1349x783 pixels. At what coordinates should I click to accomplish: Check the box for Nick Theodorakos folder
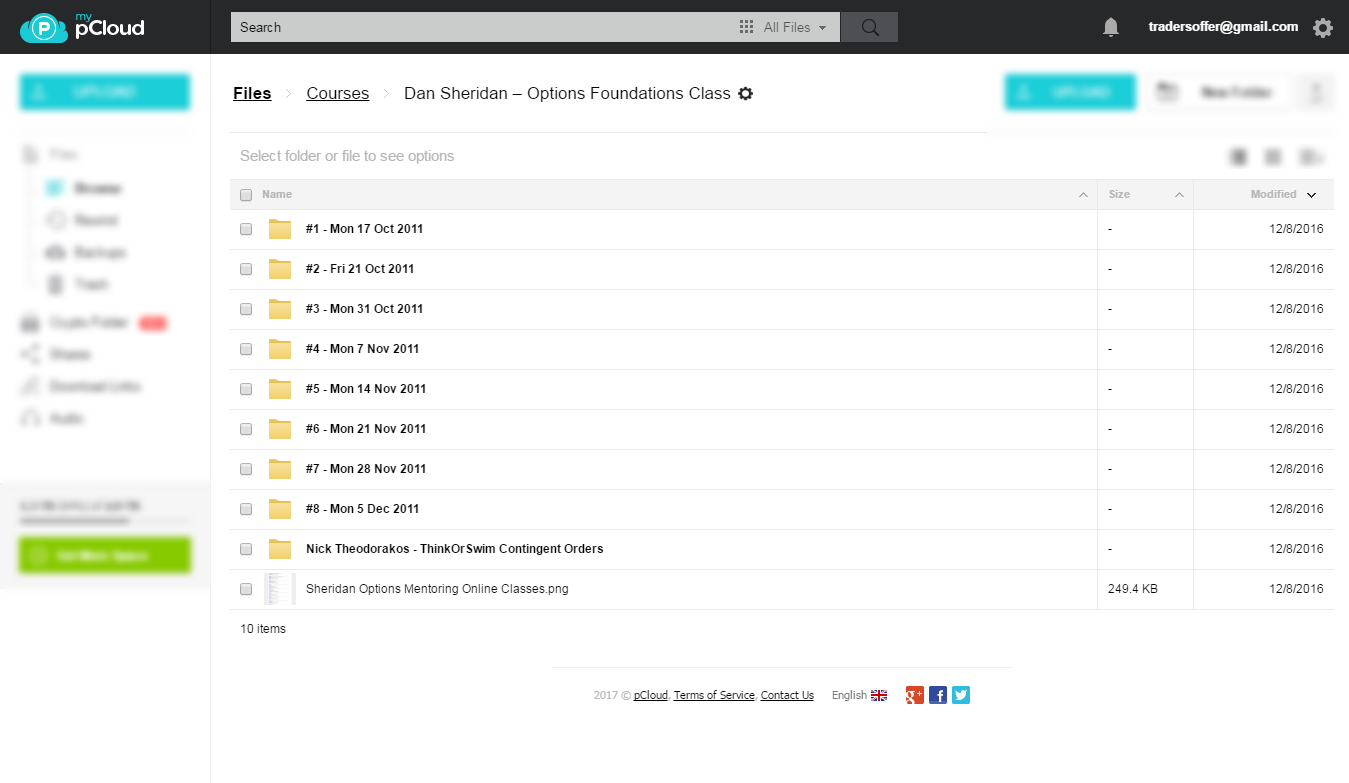(x=246, y=549)
